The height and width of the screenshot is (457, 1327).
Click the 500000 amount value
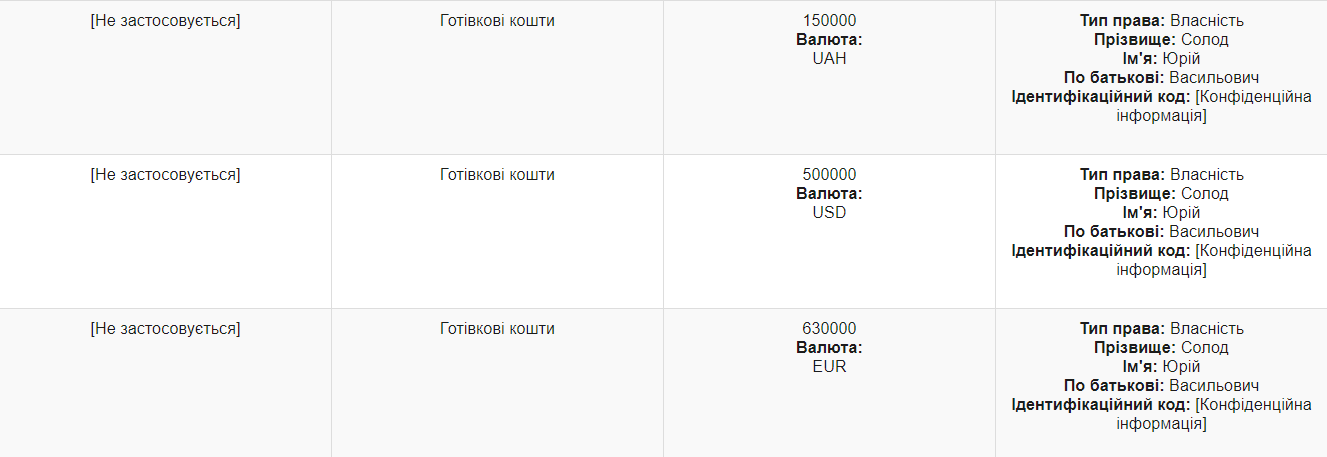point(829,174)
